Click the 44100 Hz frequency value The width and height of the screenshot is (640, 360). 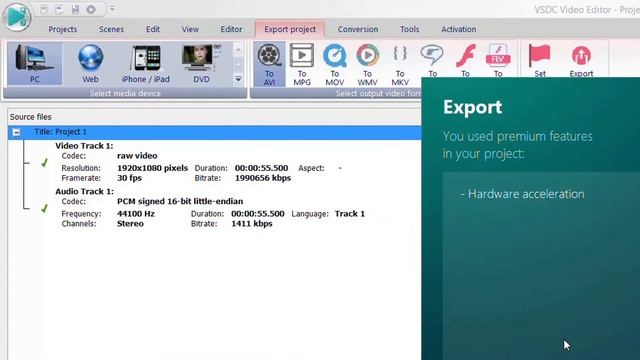[x=136, y=214]
